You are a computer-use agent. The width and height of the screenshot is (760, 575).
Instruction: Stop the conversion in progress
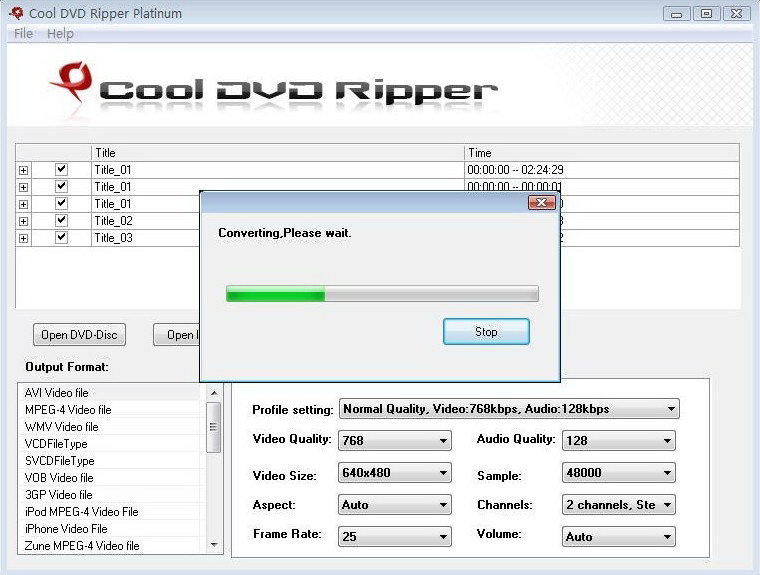click(x=486, y=332)
